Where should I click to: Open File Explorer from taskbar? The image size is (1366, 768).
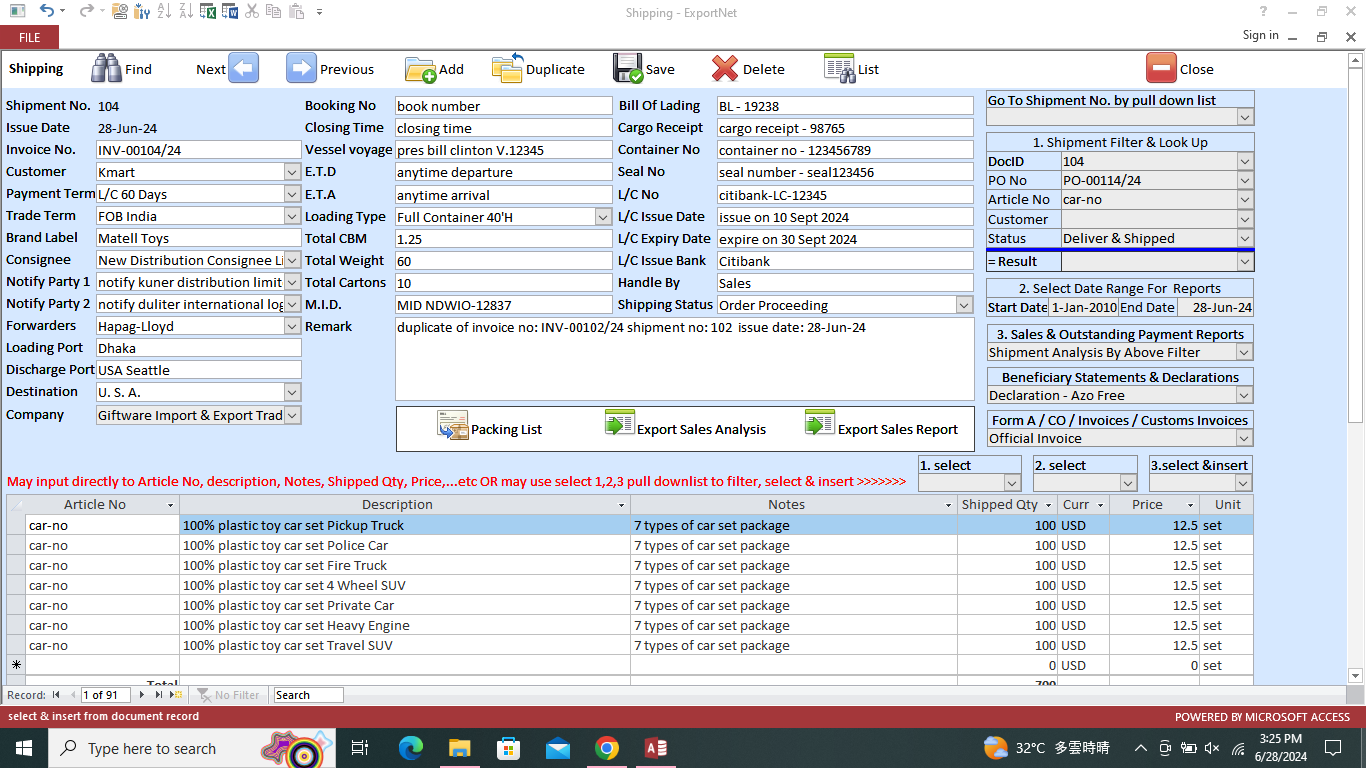tap(459, 748)
